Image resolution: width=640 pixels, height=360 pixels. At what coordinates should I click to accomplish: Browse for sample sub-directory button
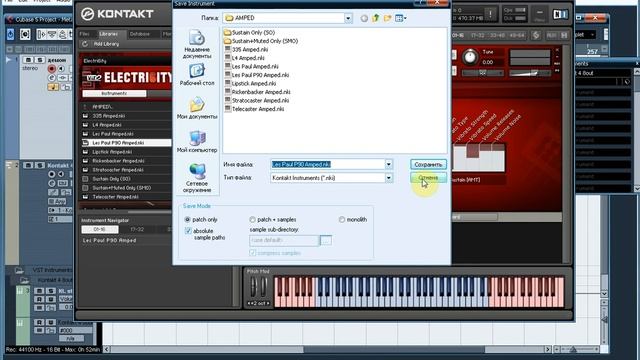[326, 240]
